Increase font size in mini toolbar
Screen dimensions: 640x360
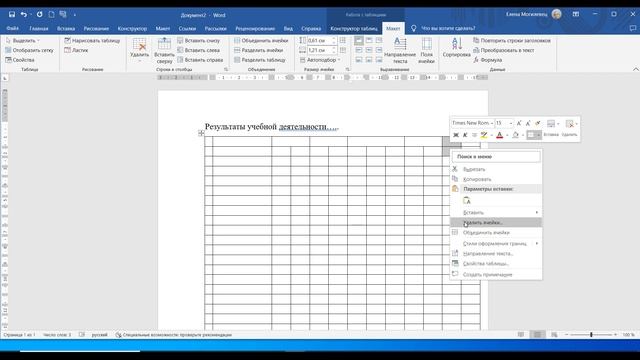[x=519, y=123]
